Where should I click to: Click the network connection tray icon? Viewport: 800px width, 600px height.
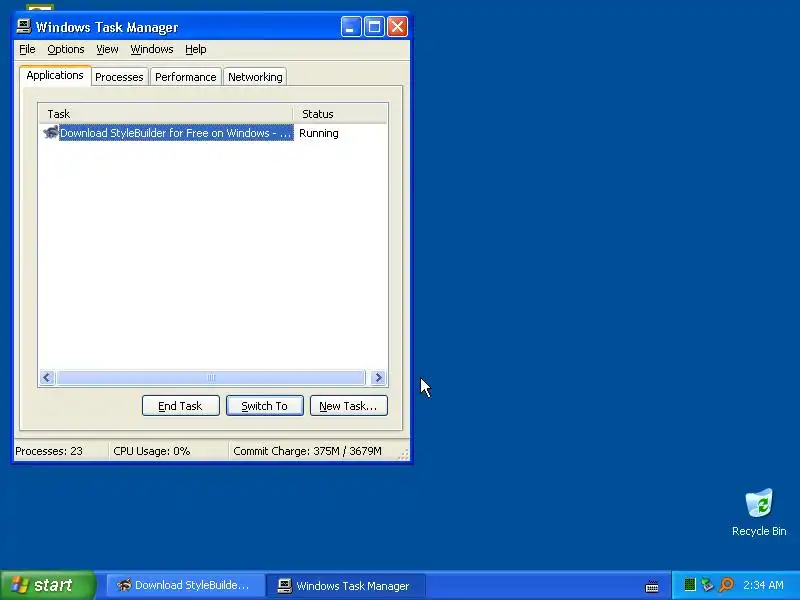707,585
